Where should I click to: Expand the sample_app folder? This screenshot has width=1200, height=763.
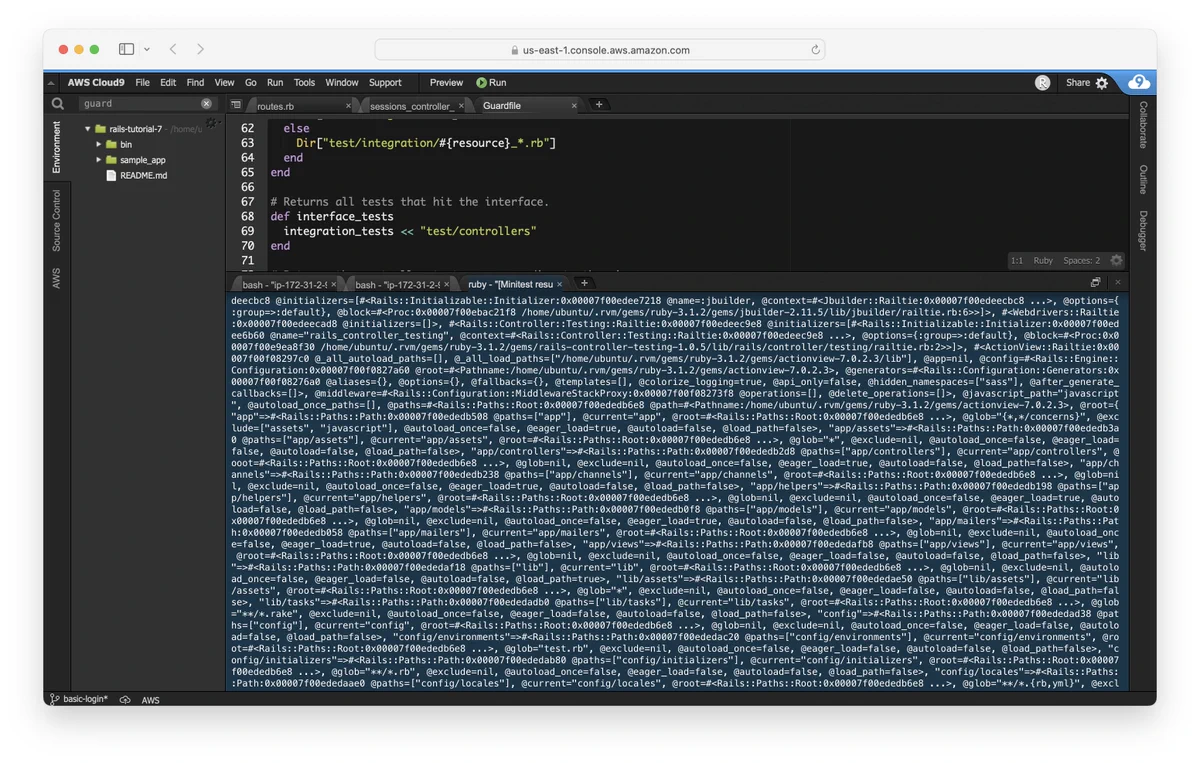click(x=99, y=159)
